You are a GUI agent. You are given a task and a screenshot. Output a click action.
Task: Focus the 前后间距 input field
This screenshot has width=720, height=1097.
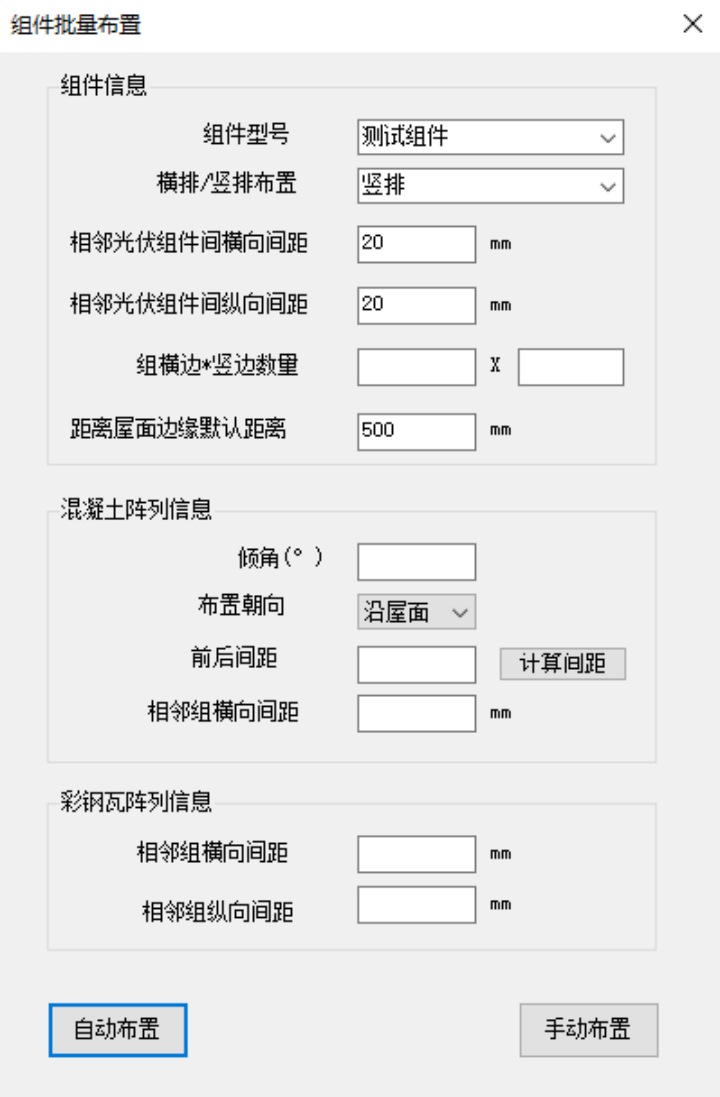[416, 663]
